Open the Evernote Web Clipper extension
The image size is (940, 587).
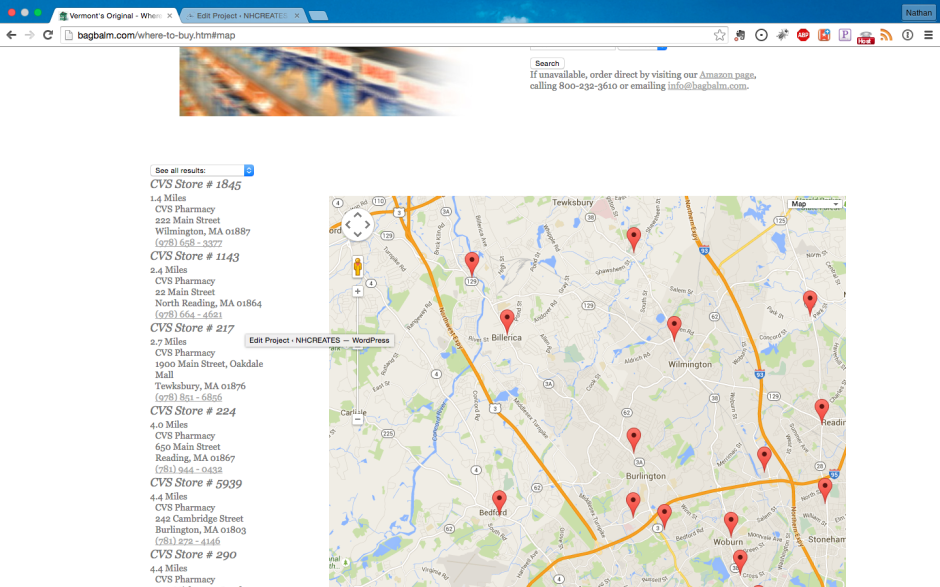pos(740,35)
